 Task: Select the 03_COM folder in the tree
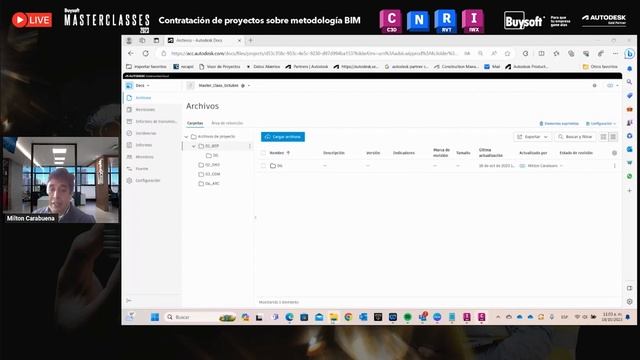tap(209, 174)
